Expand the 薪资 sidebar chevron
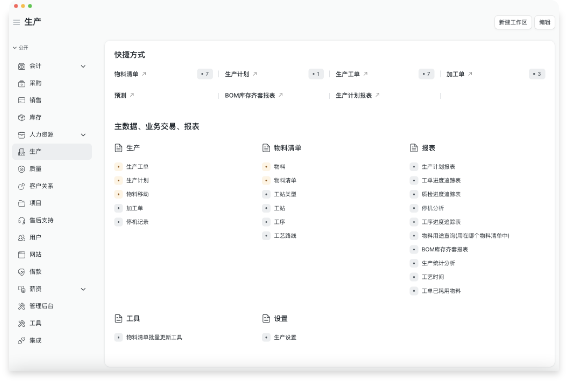The height and width of the screenshot is (383, 568). [x=83, y=289]
